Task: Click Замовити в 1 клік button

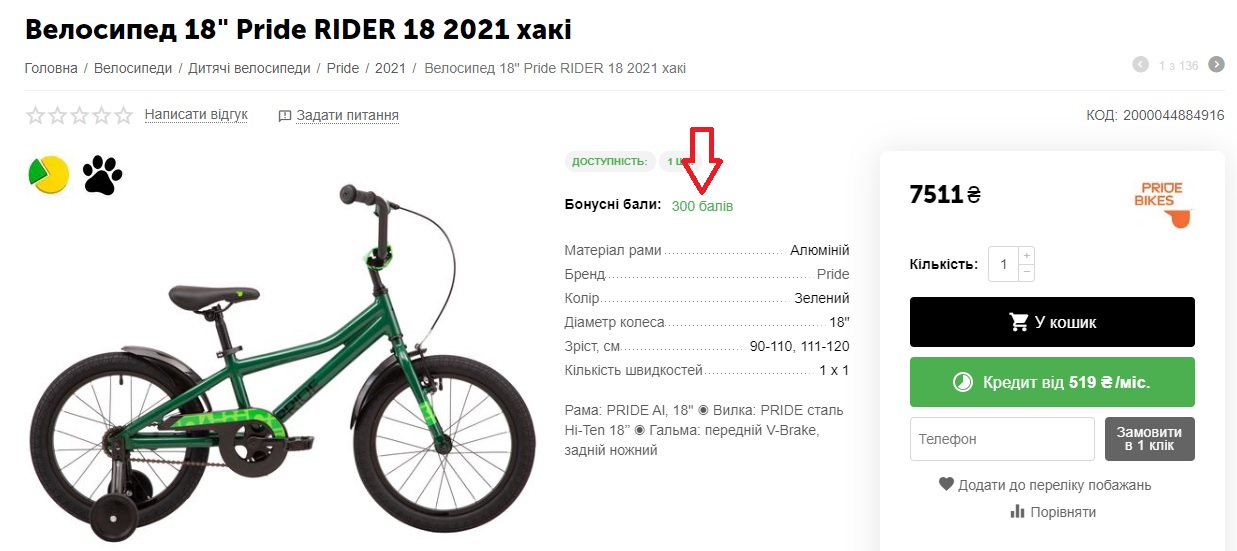Action: [x=1150, y=439]
